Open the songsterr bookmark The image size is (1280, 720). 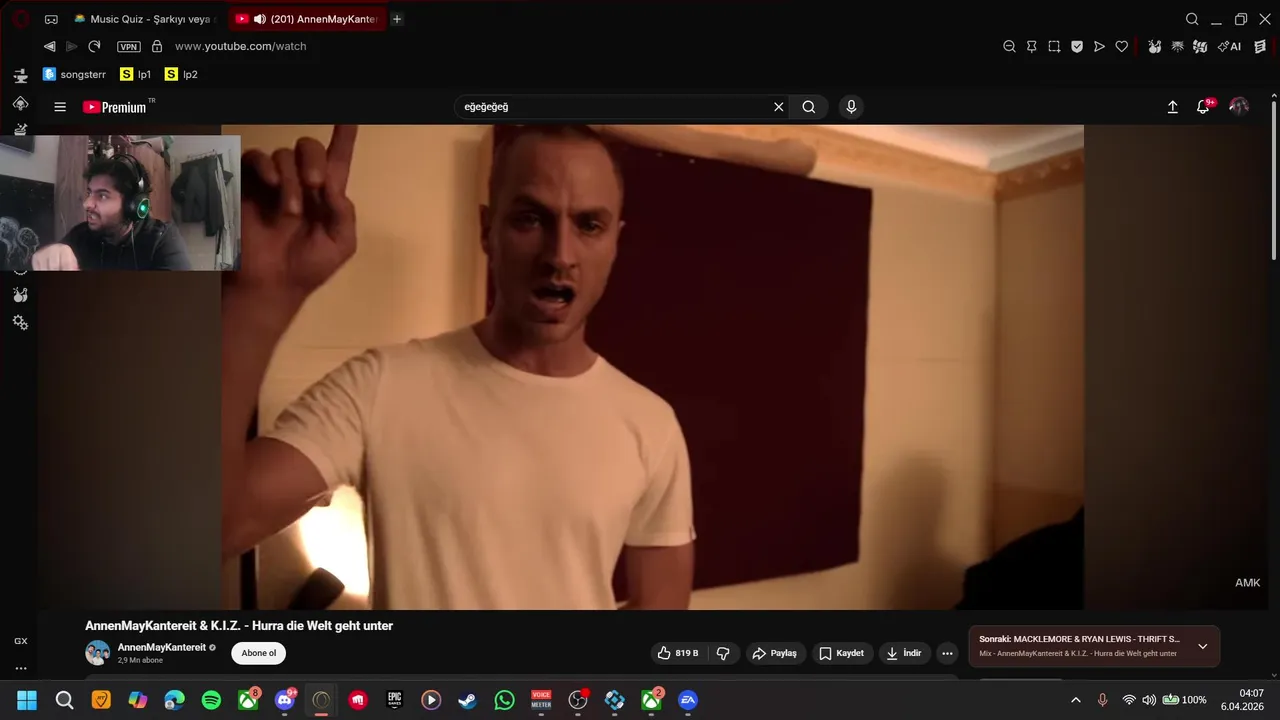(74, 74)
